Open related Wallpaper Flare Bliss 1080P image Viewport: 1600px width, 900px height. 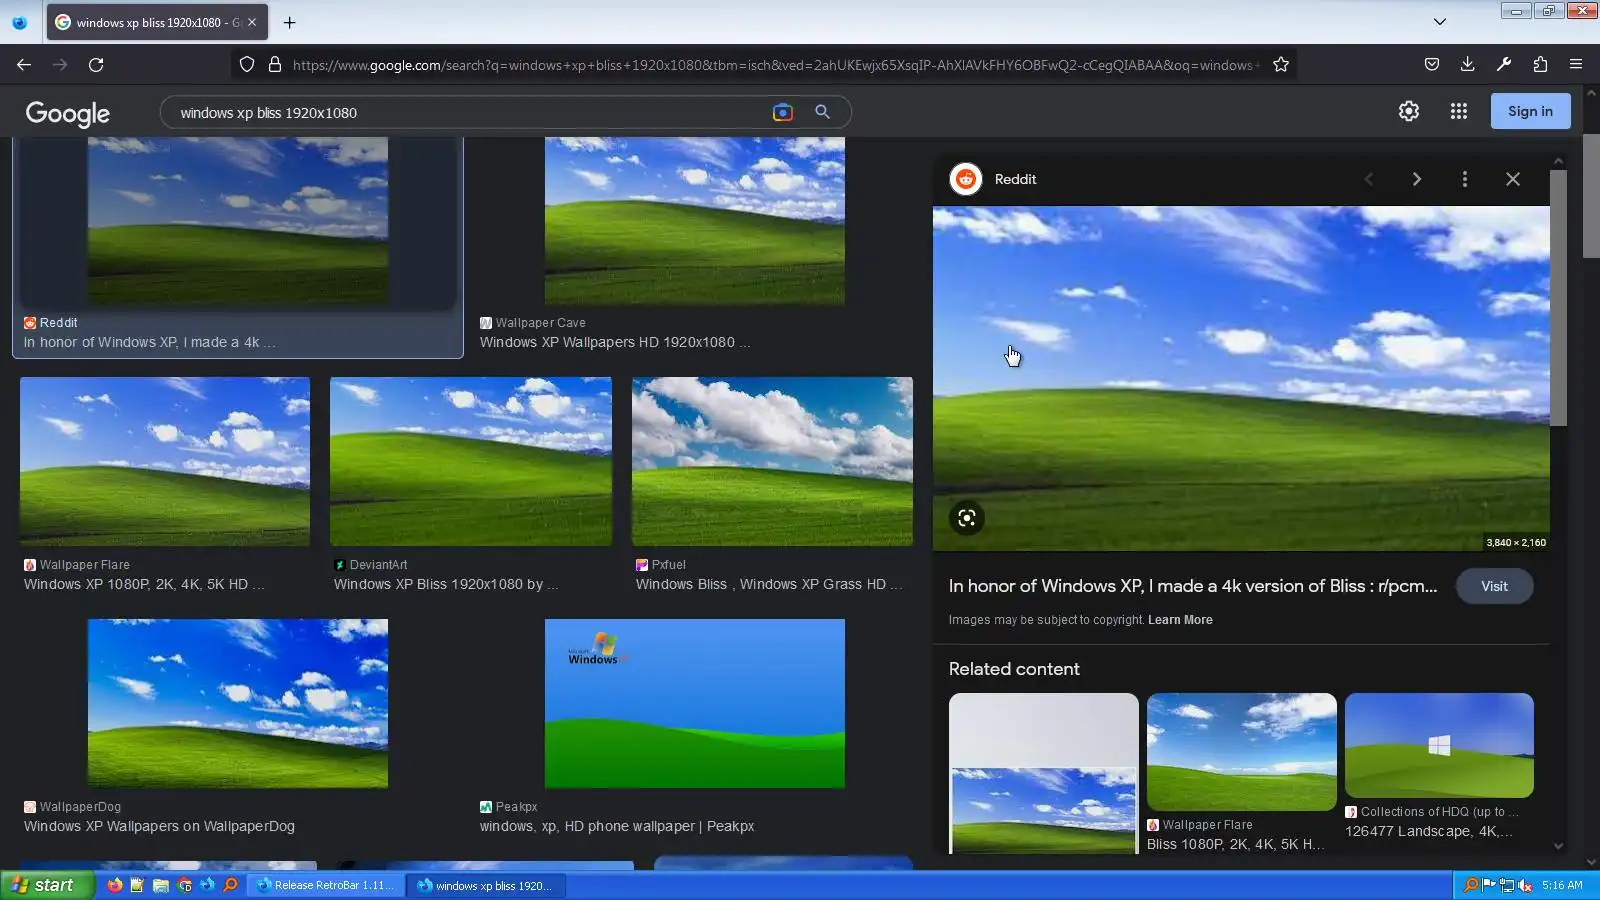pyautogui.click(x=1242, y=752)
